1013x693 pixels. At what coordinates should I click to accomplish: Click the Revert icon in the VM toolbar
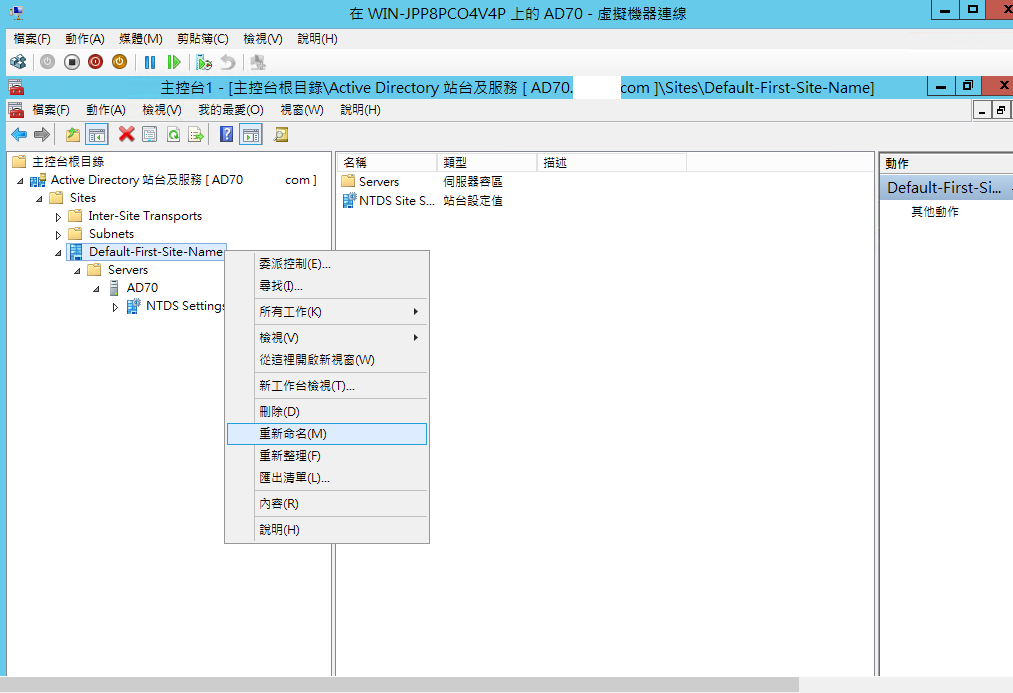pyautogui.click(x=228, y=62)
